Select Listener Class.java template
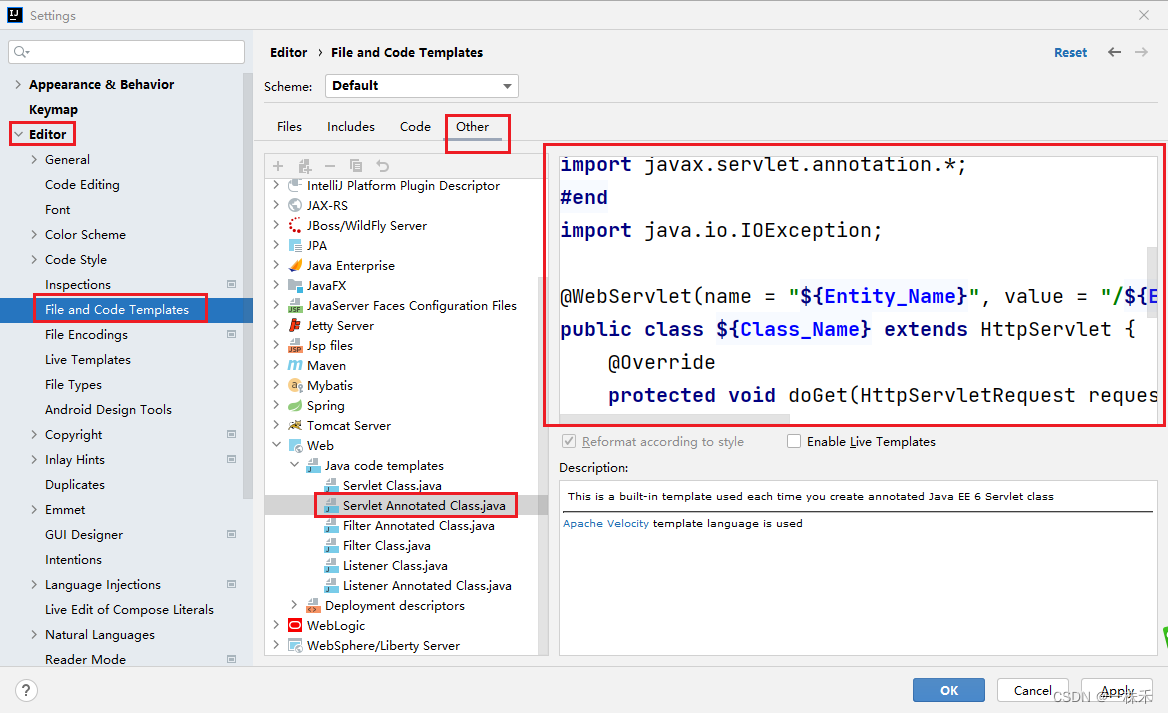Image resolution: width=1168 pixels, height=713 pixels. tap(395, 565)
